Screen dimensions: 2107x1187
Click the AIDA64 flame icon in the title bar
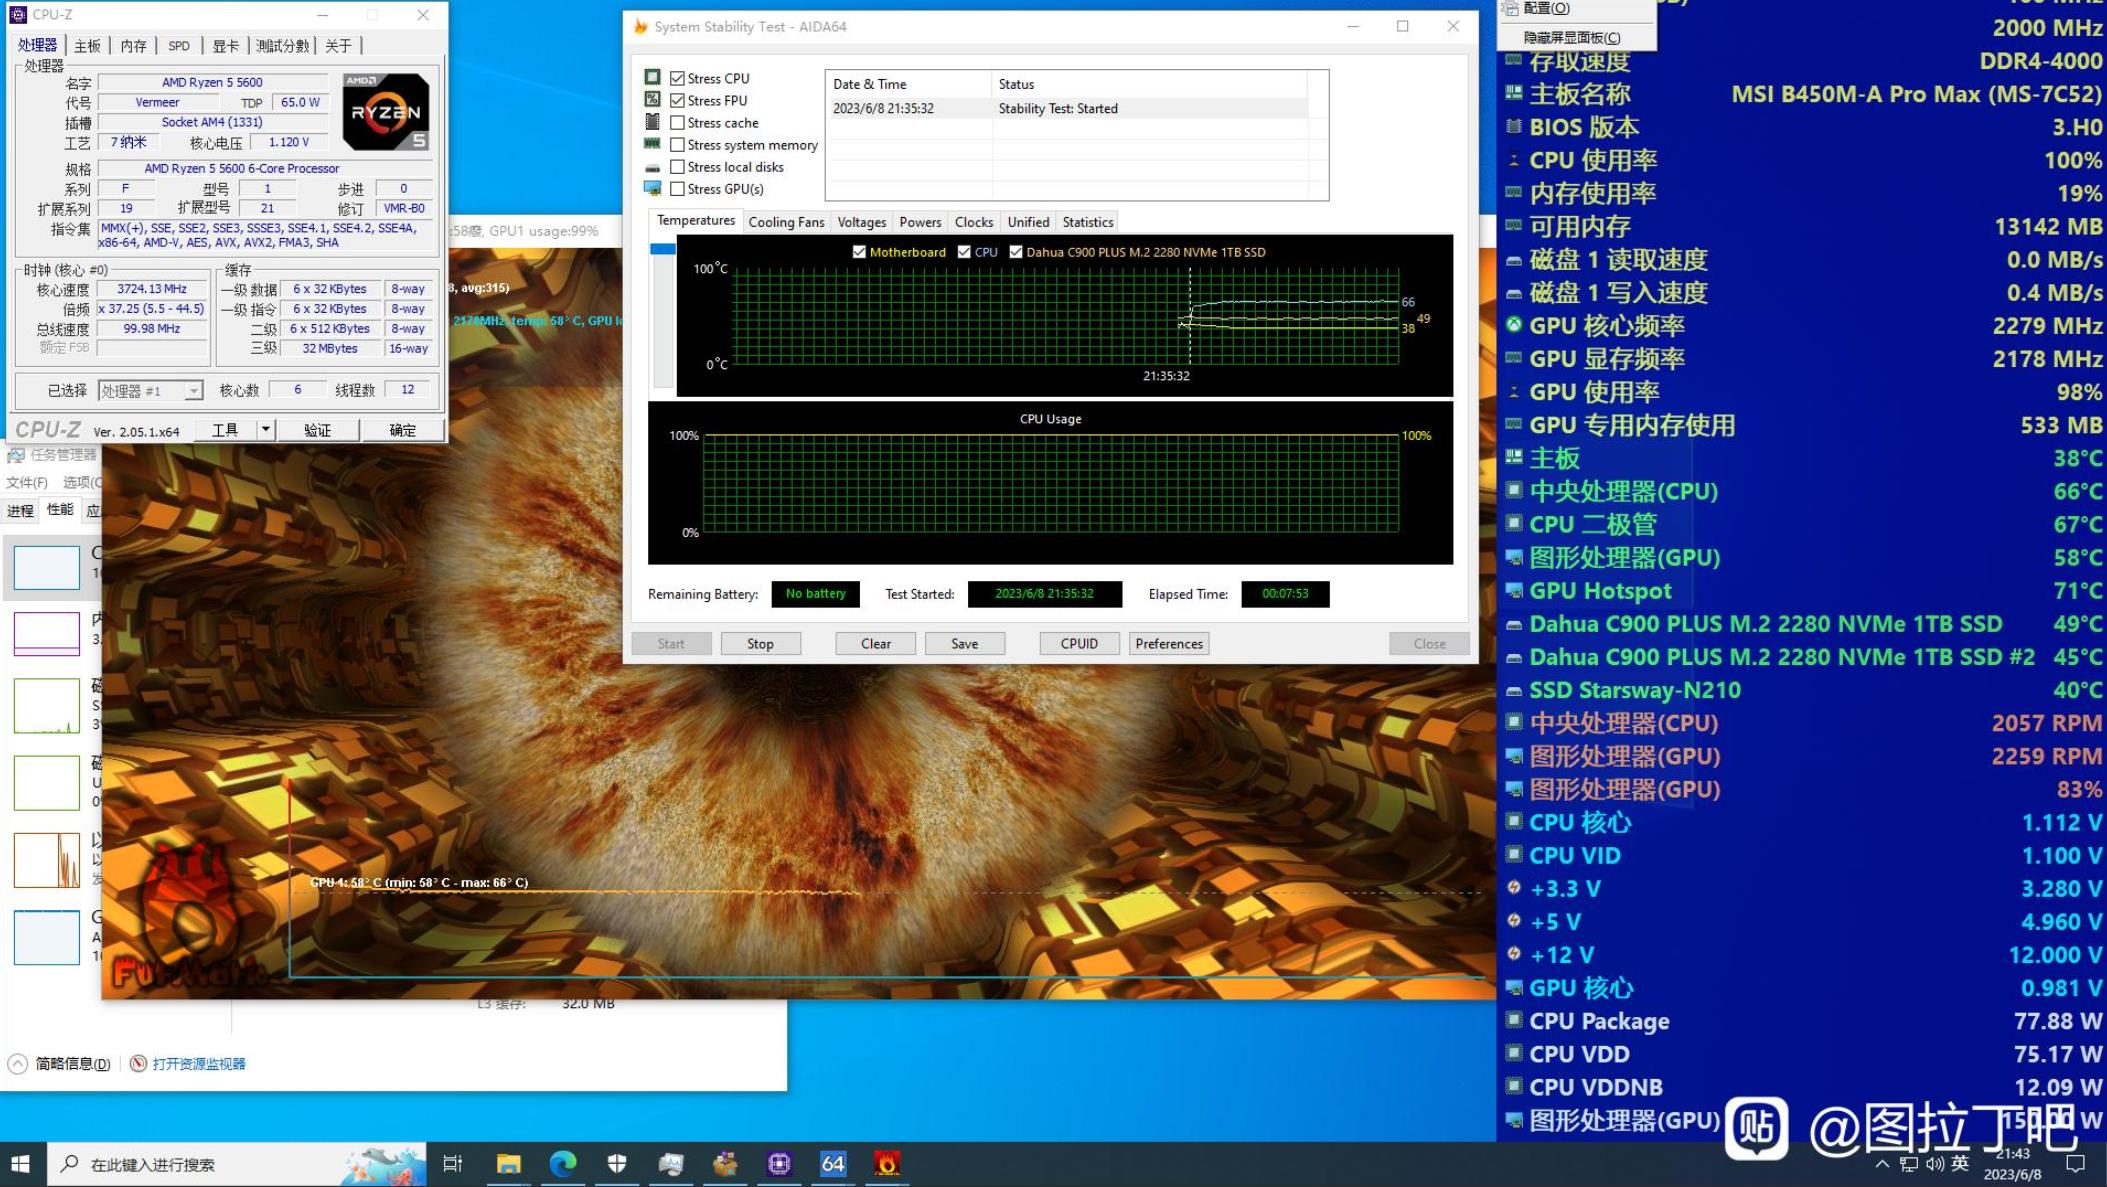tap(641, 27)
